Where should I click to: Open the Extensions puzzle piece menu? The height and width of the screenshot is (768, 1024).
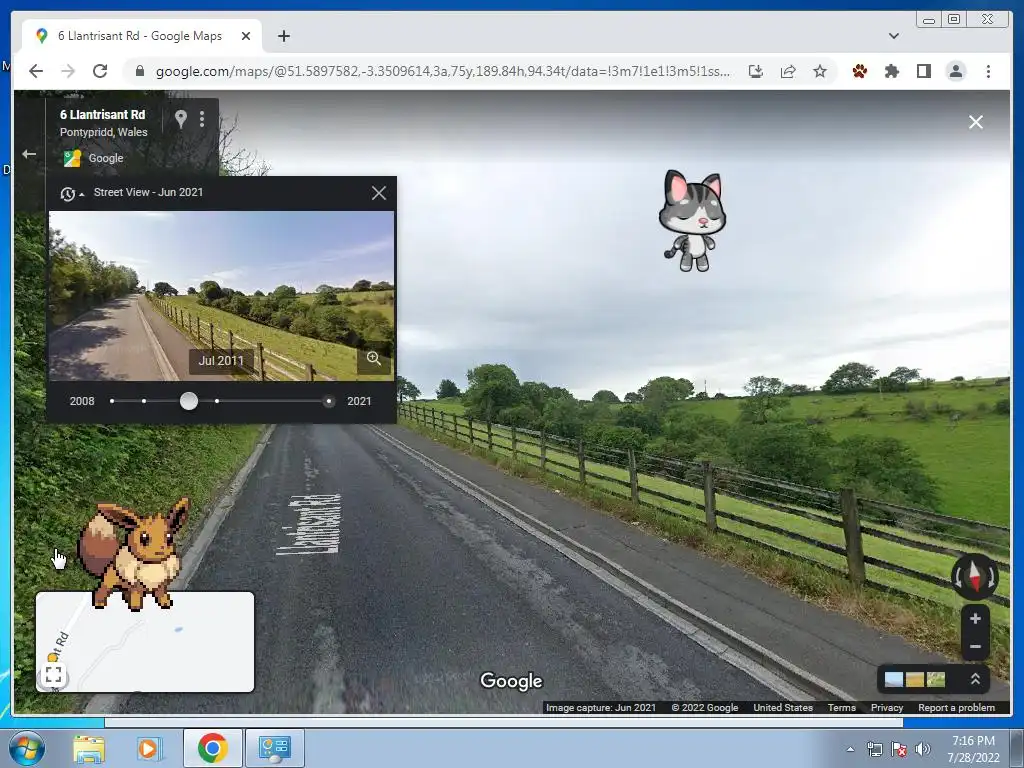(891, 71)
